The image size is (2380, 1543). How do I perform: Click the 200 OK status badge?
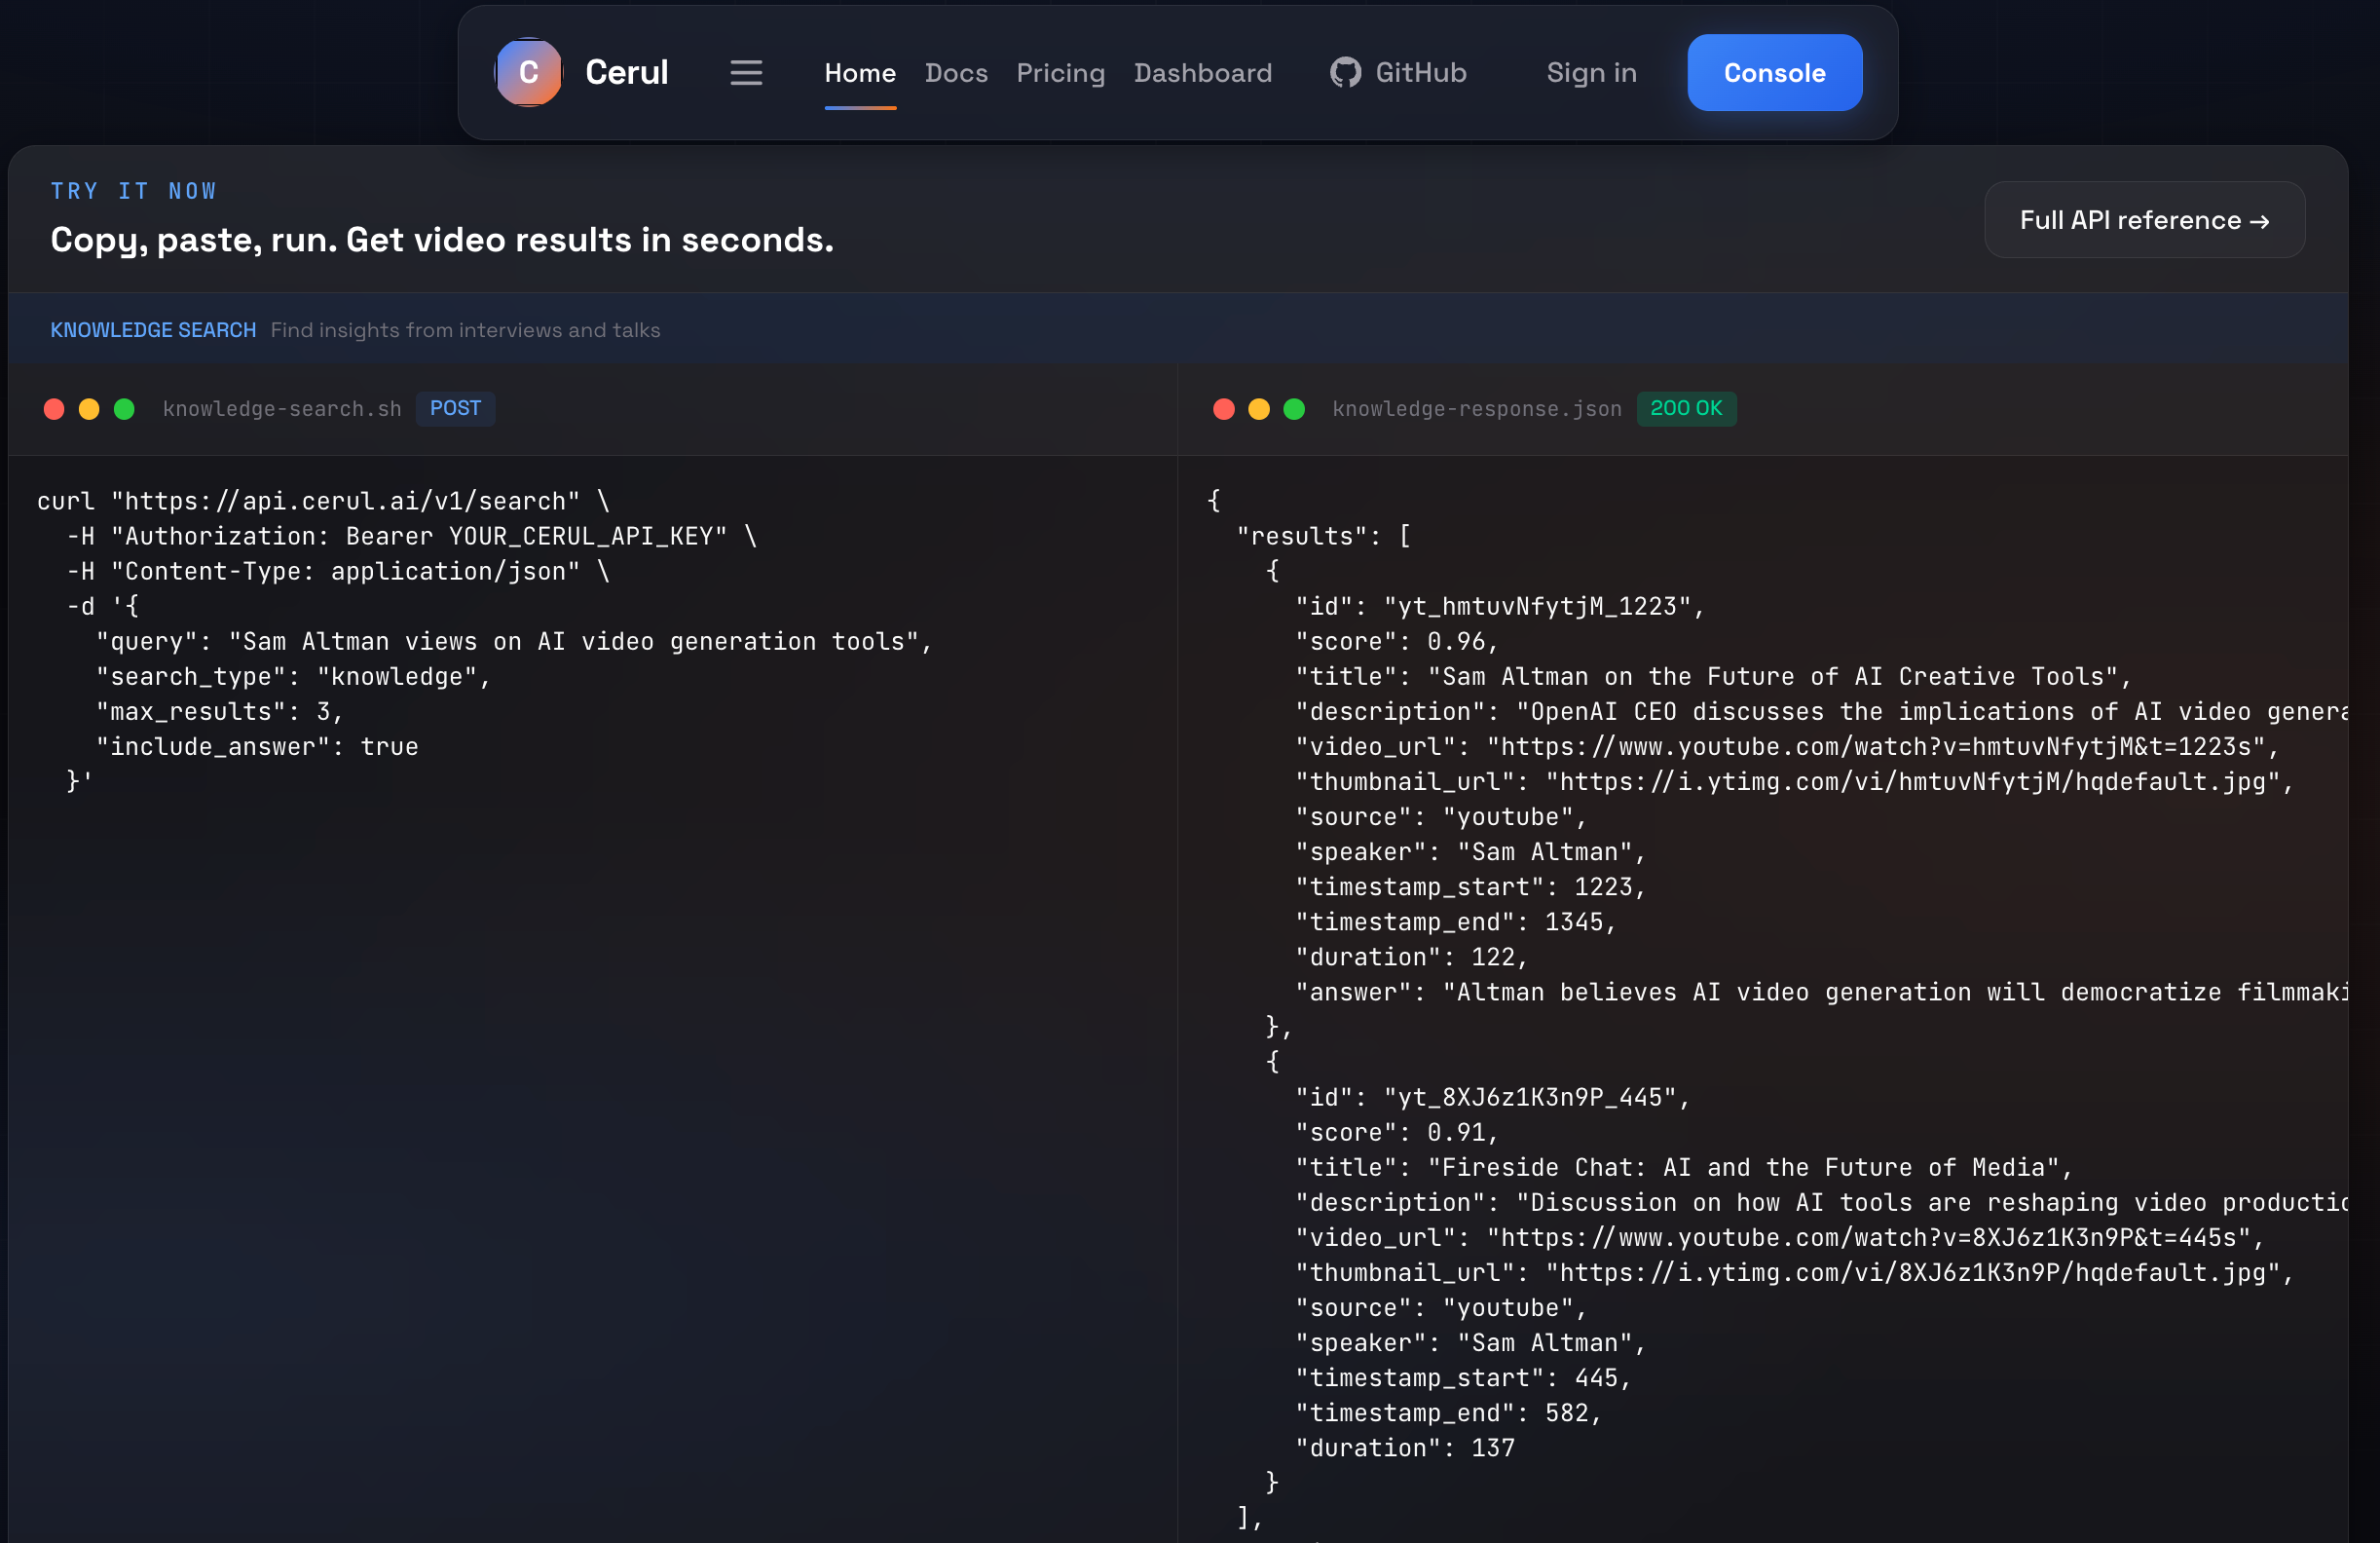(x=1686, y=409)
